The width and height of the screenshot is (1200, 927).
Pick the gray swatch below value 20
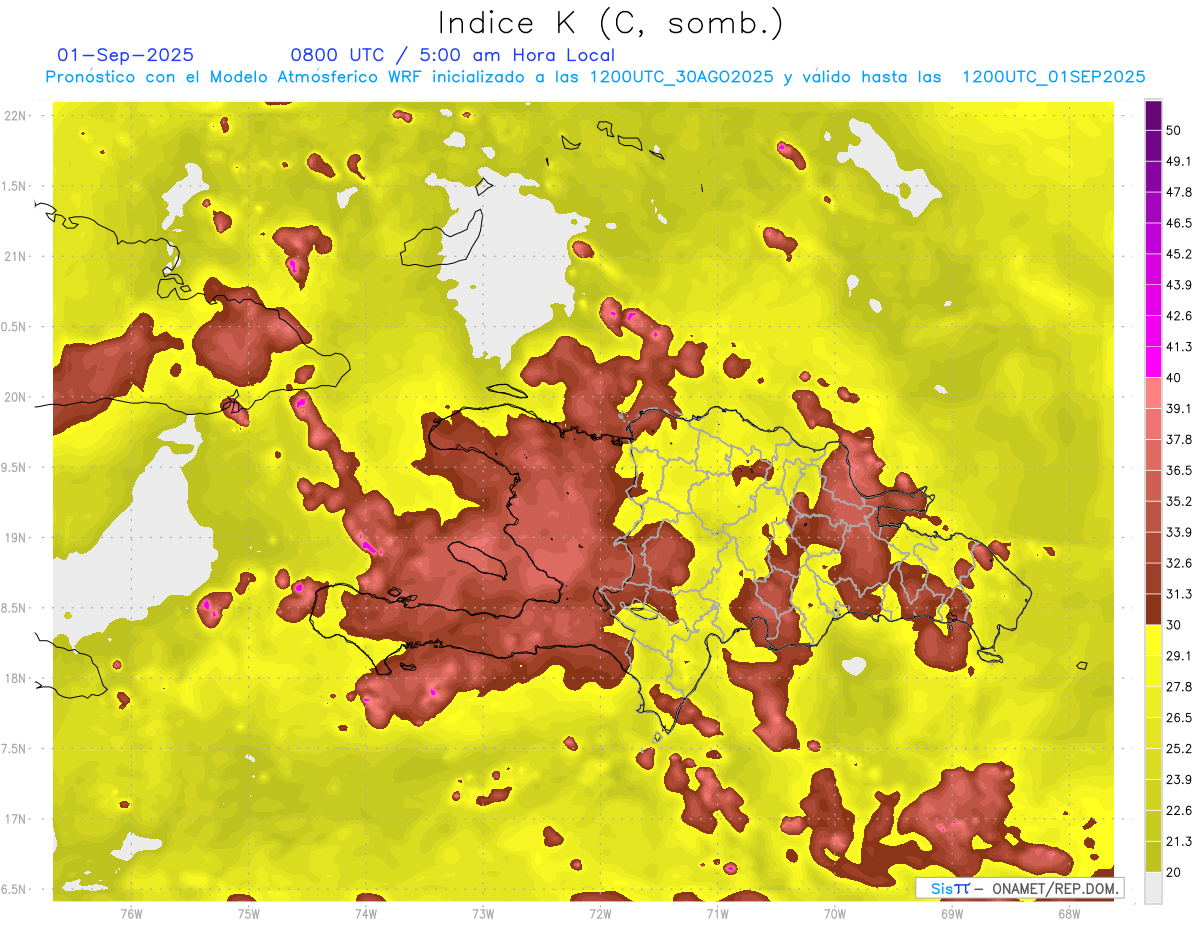[1153, 888]
